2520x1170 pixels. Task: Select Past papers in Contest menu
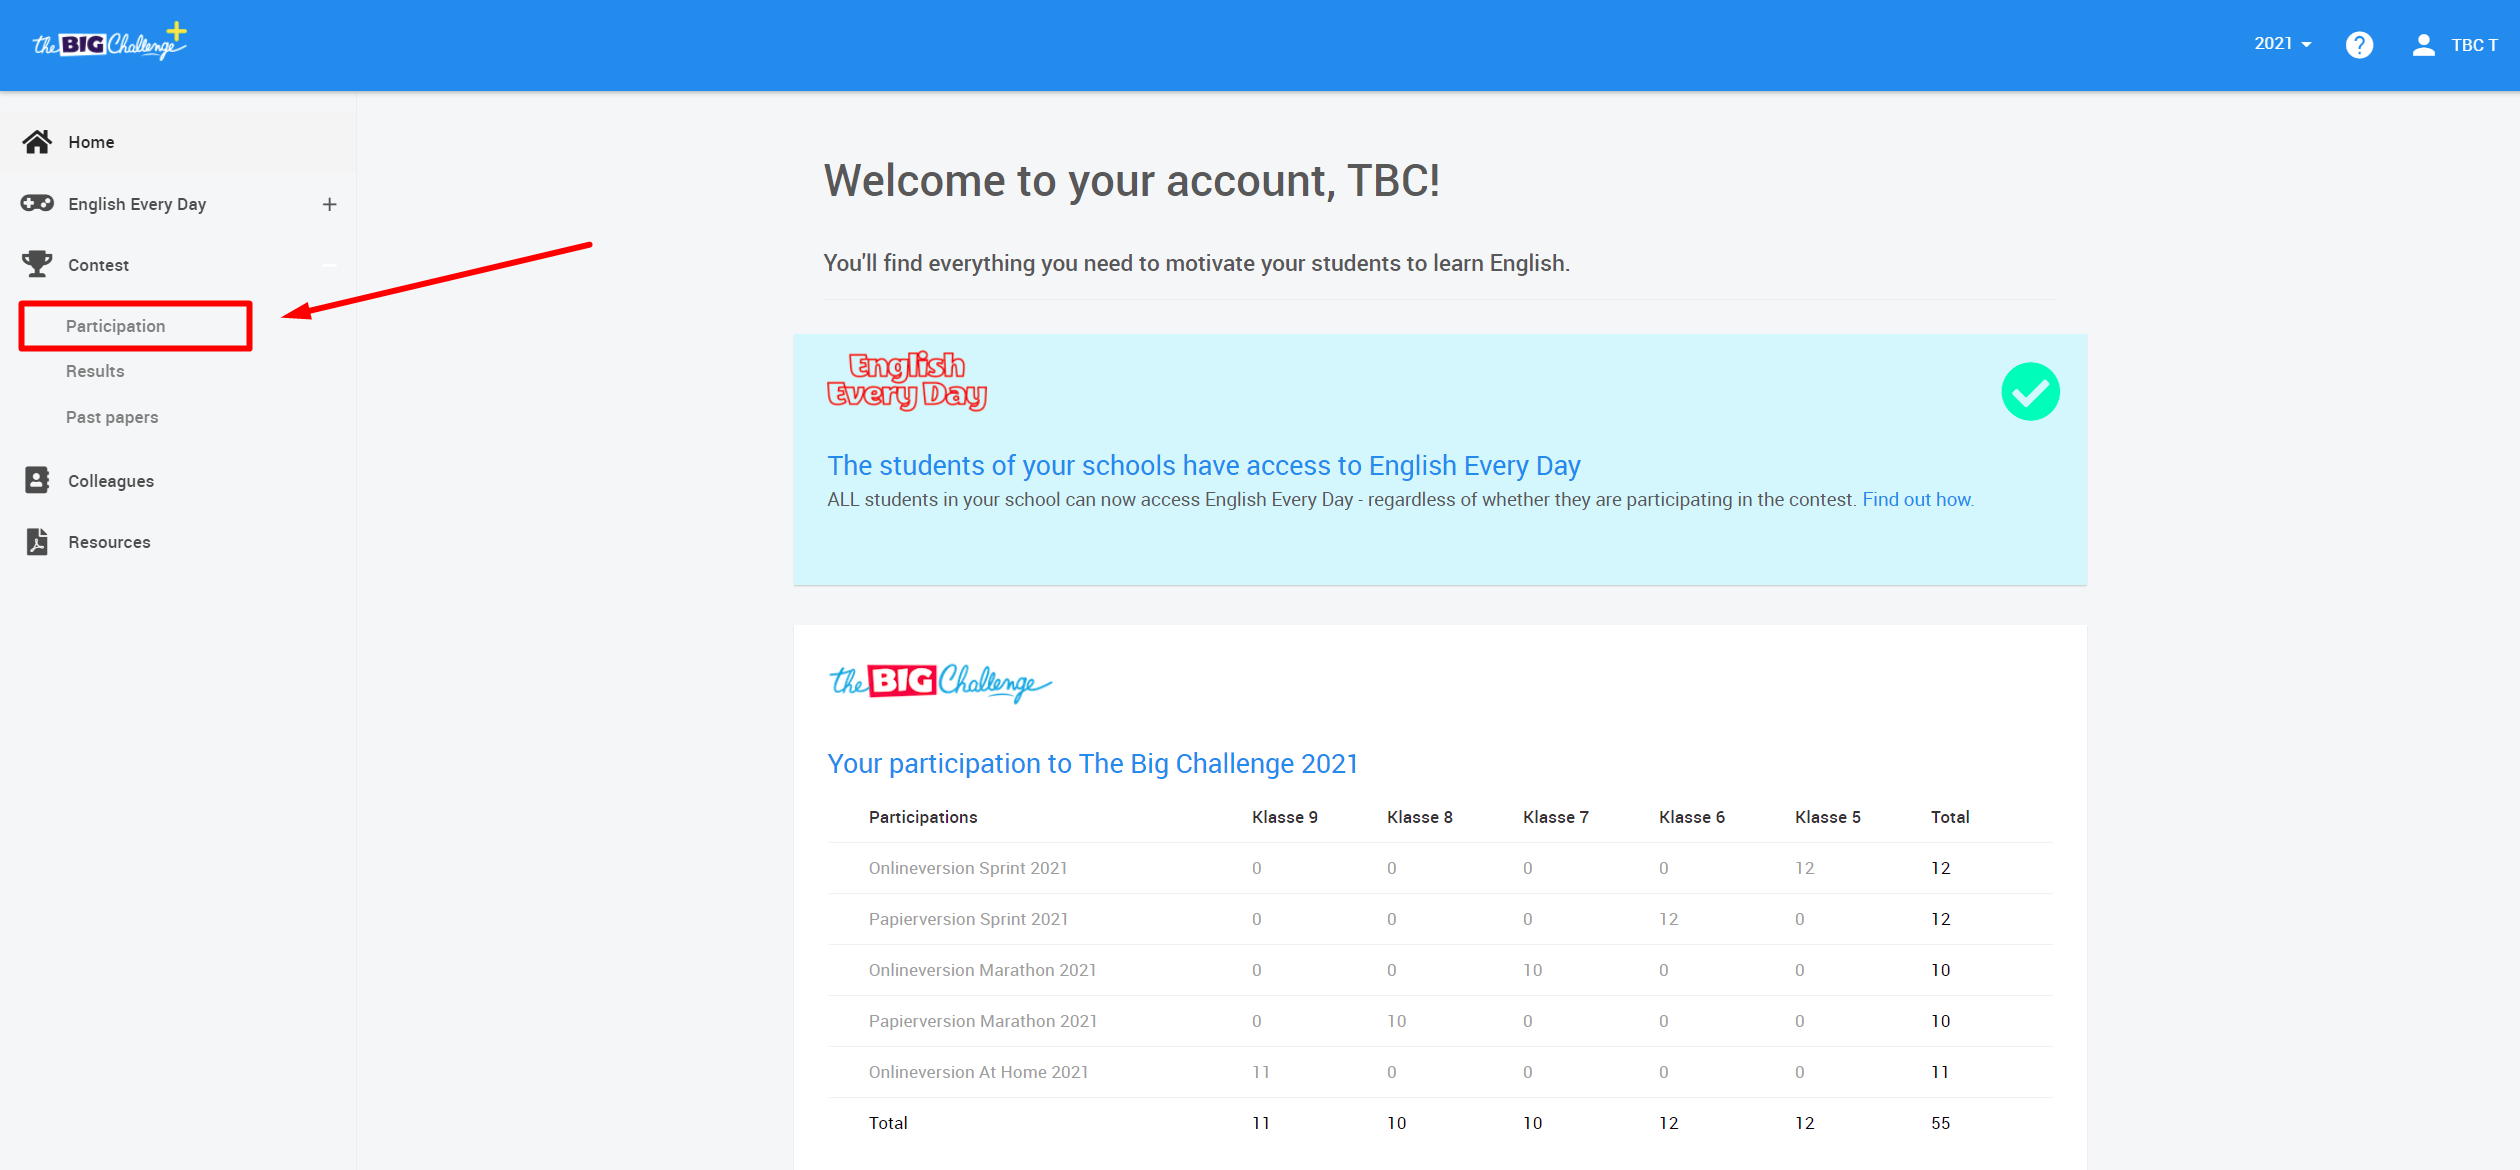112,417
